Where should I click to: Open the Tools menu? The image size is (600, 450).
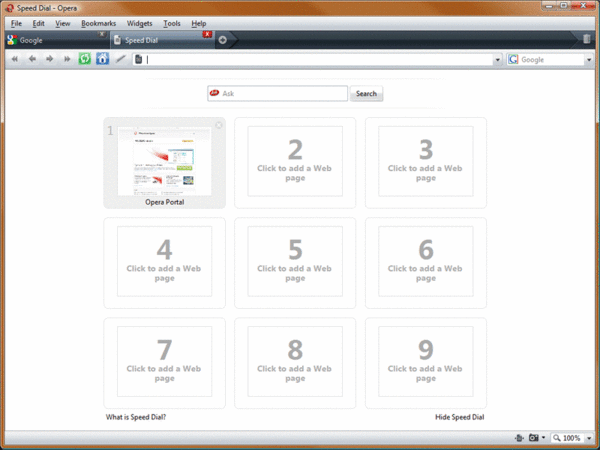(x=172, y=23)
